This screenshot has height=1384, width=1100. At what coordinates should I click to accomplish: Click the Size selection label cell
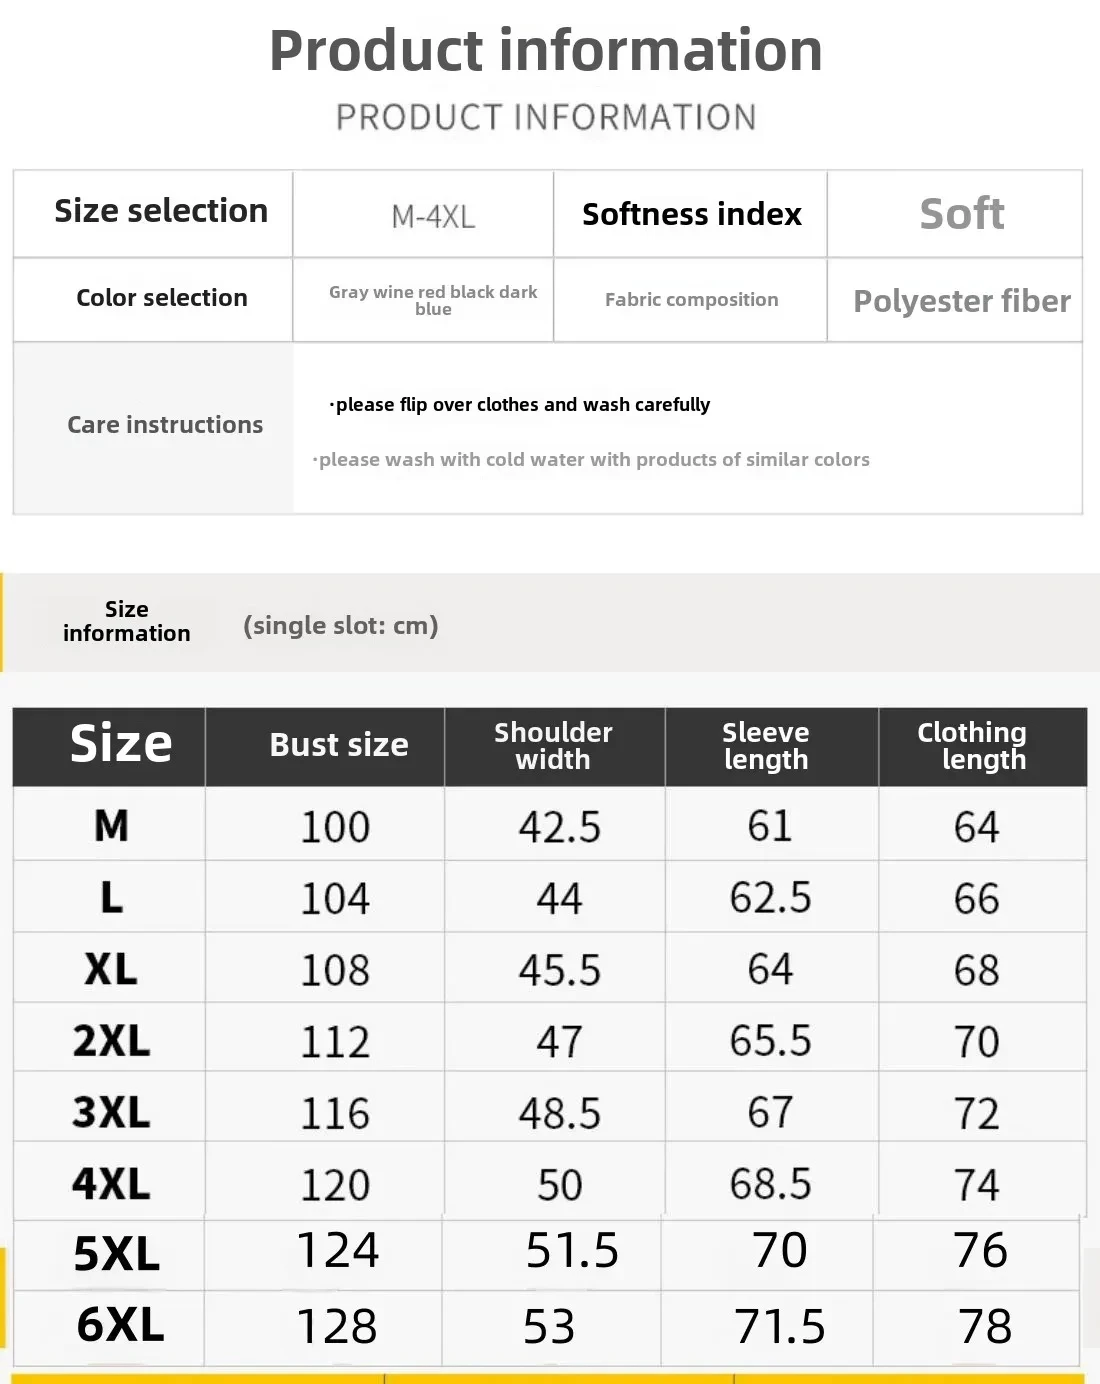(161, 211)
